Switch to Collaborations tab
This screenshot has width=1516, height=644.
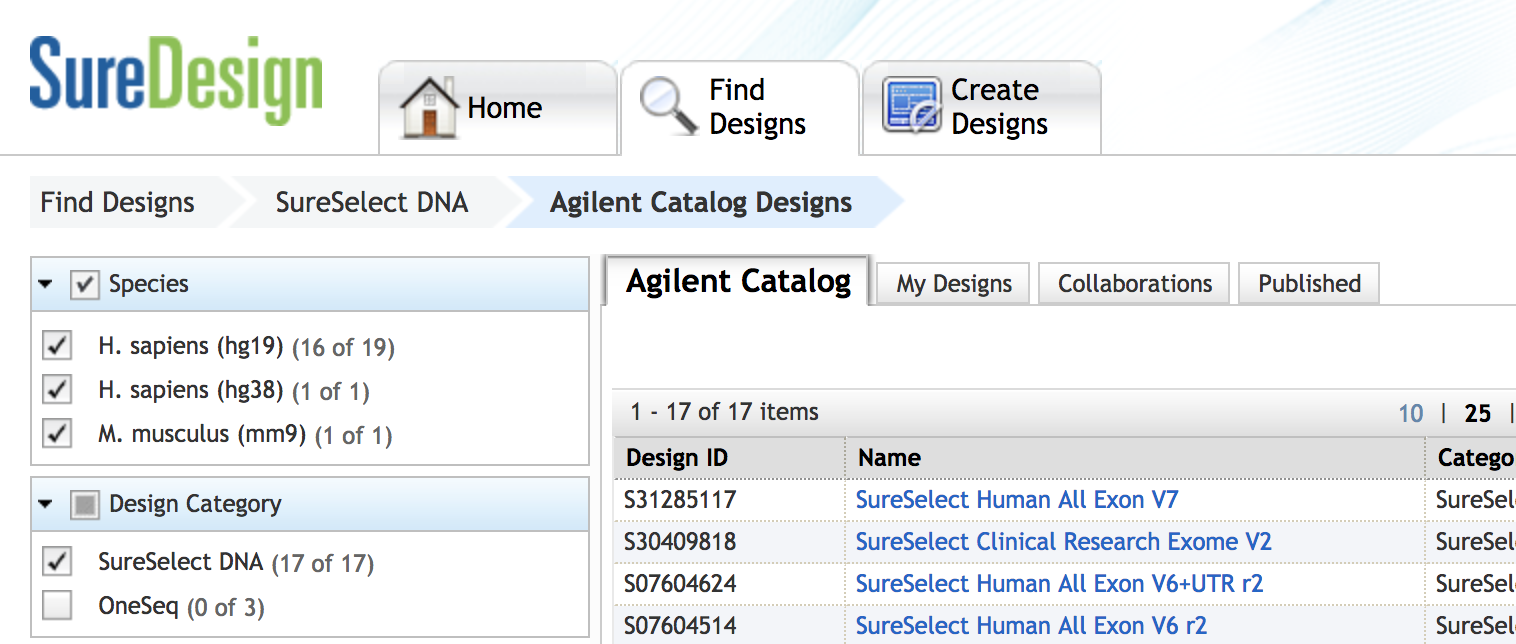tap(1135, 284)
